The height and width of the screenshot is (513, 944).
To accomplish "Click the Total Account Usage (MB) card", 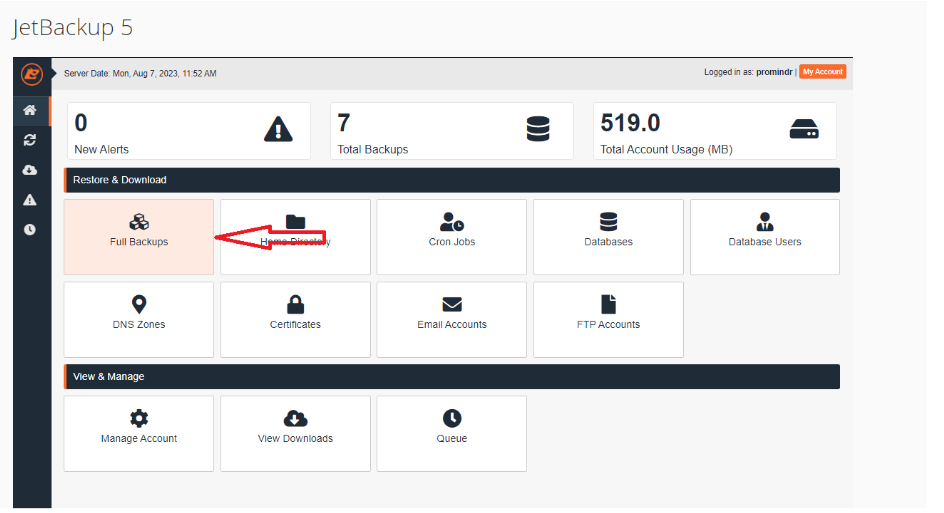I will click(715, 131).
